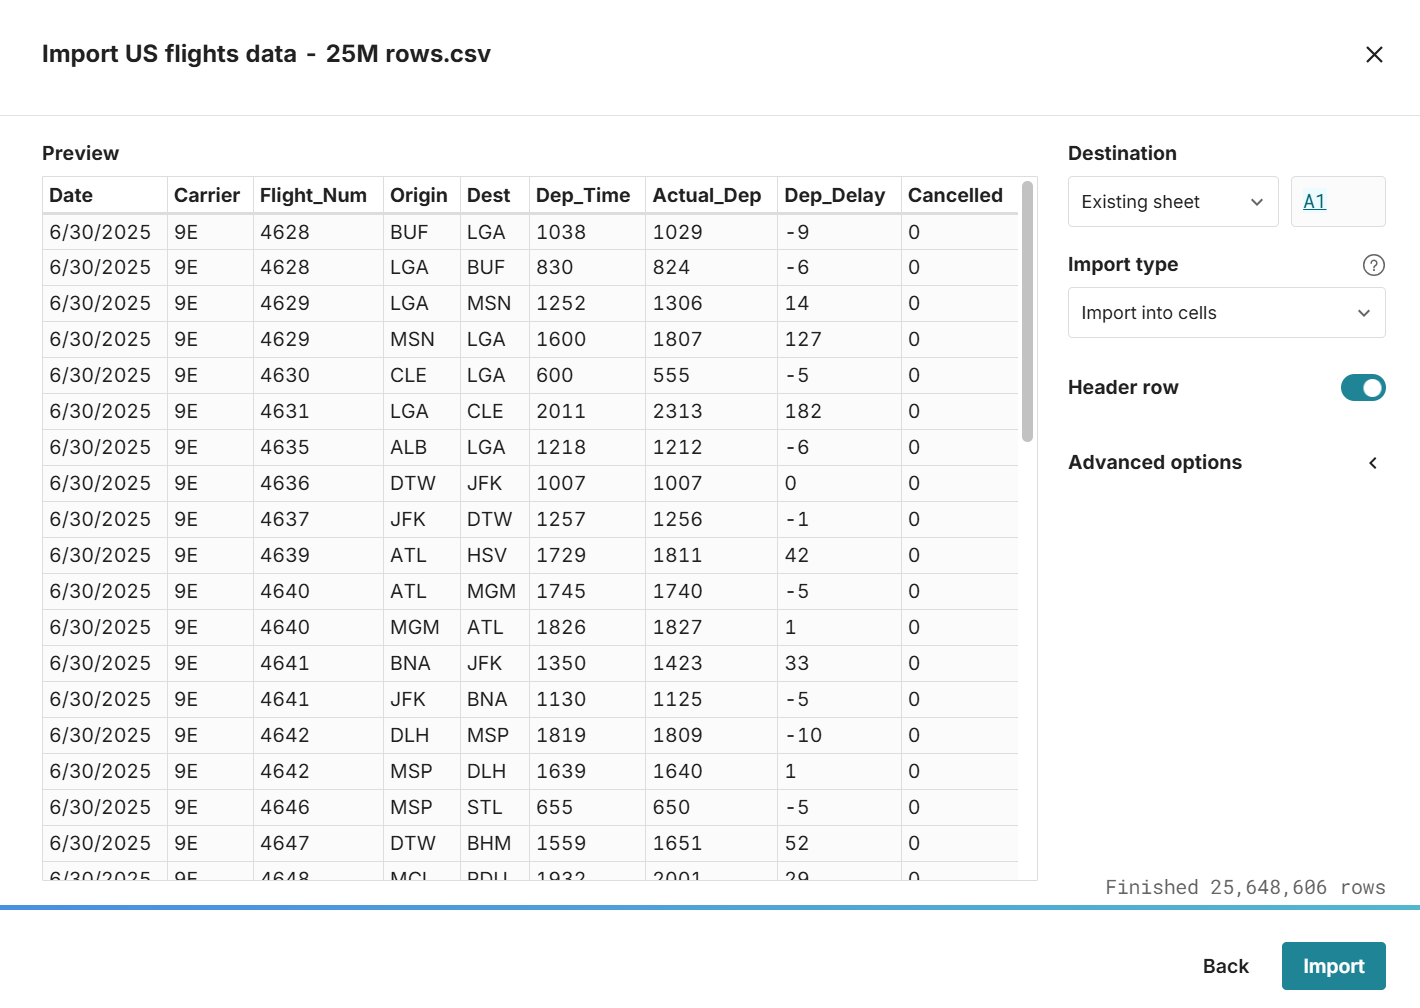Click the actual departure 1827 cell

tap(712, 628)
